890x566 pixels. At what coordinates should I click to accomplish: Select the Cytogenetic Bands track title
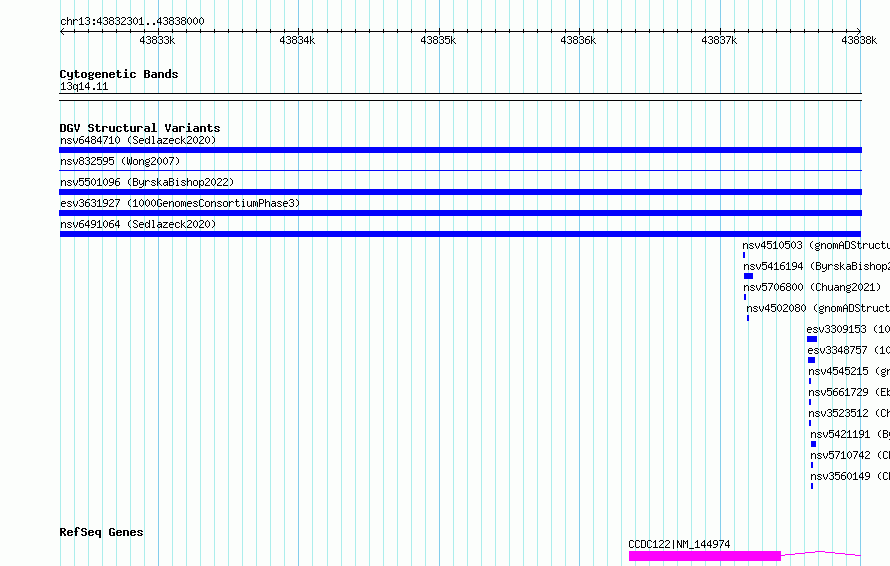point(119,74)
